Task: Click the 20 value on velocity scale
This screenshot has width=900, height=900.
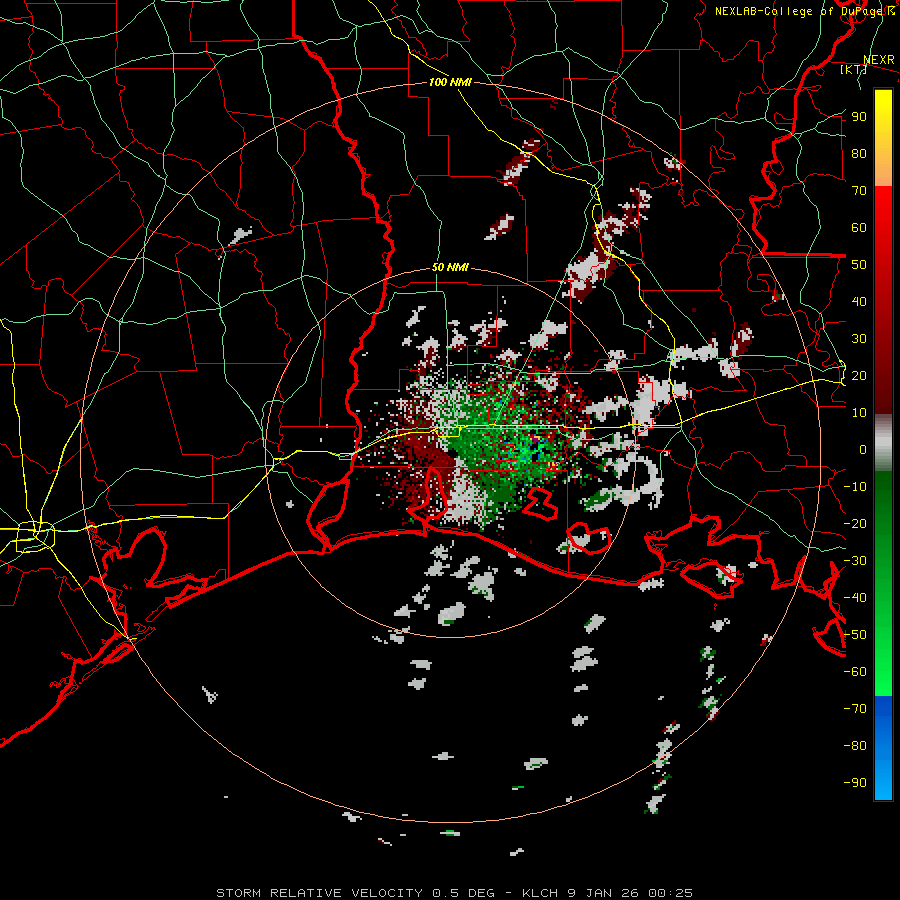Action: (859, 376)
